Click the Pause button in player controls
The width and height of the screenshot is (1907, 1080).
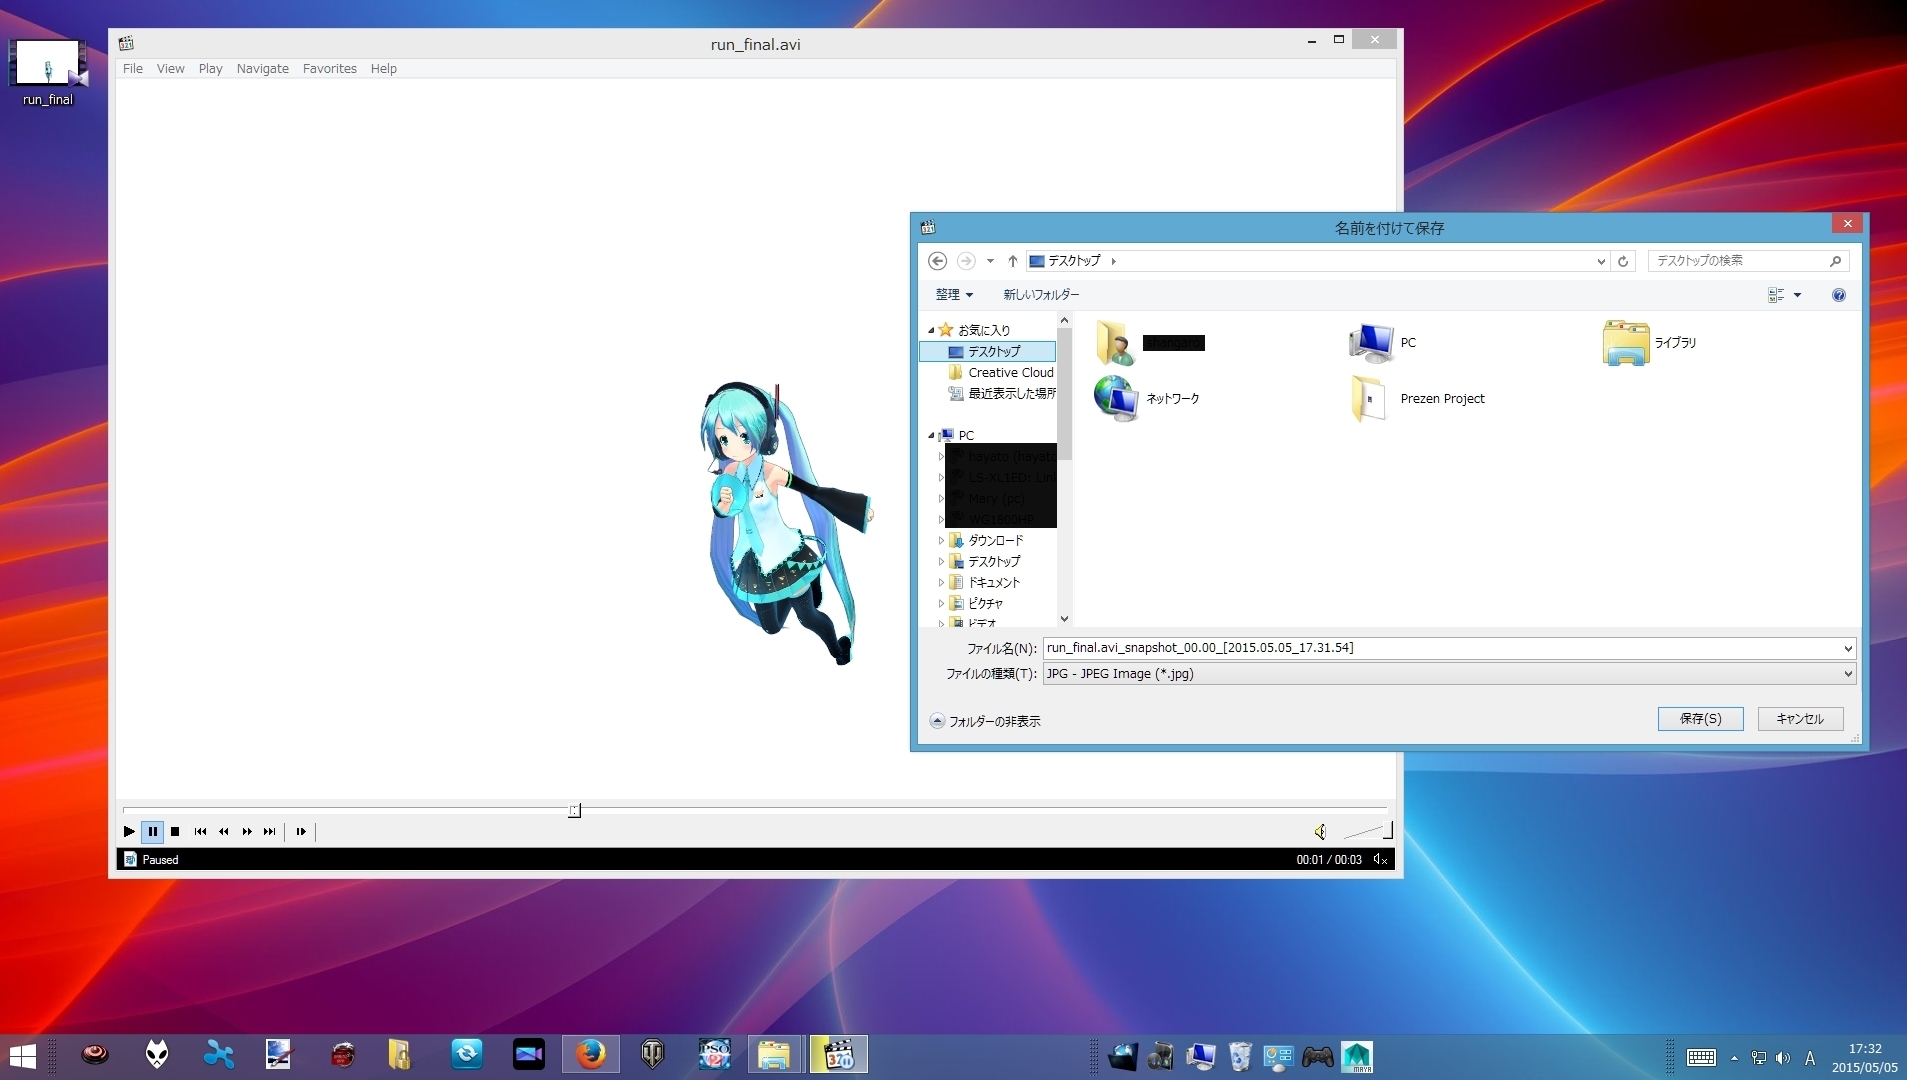[152, 831]
